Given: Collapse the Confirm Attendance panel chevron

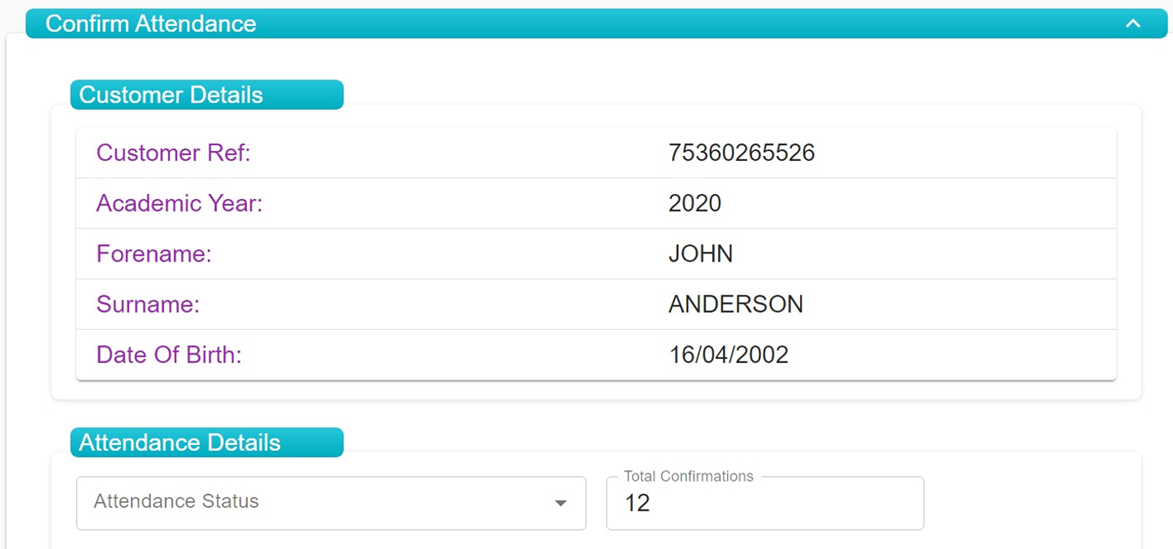Looking at the screenshot, I should pos(1133,24).
